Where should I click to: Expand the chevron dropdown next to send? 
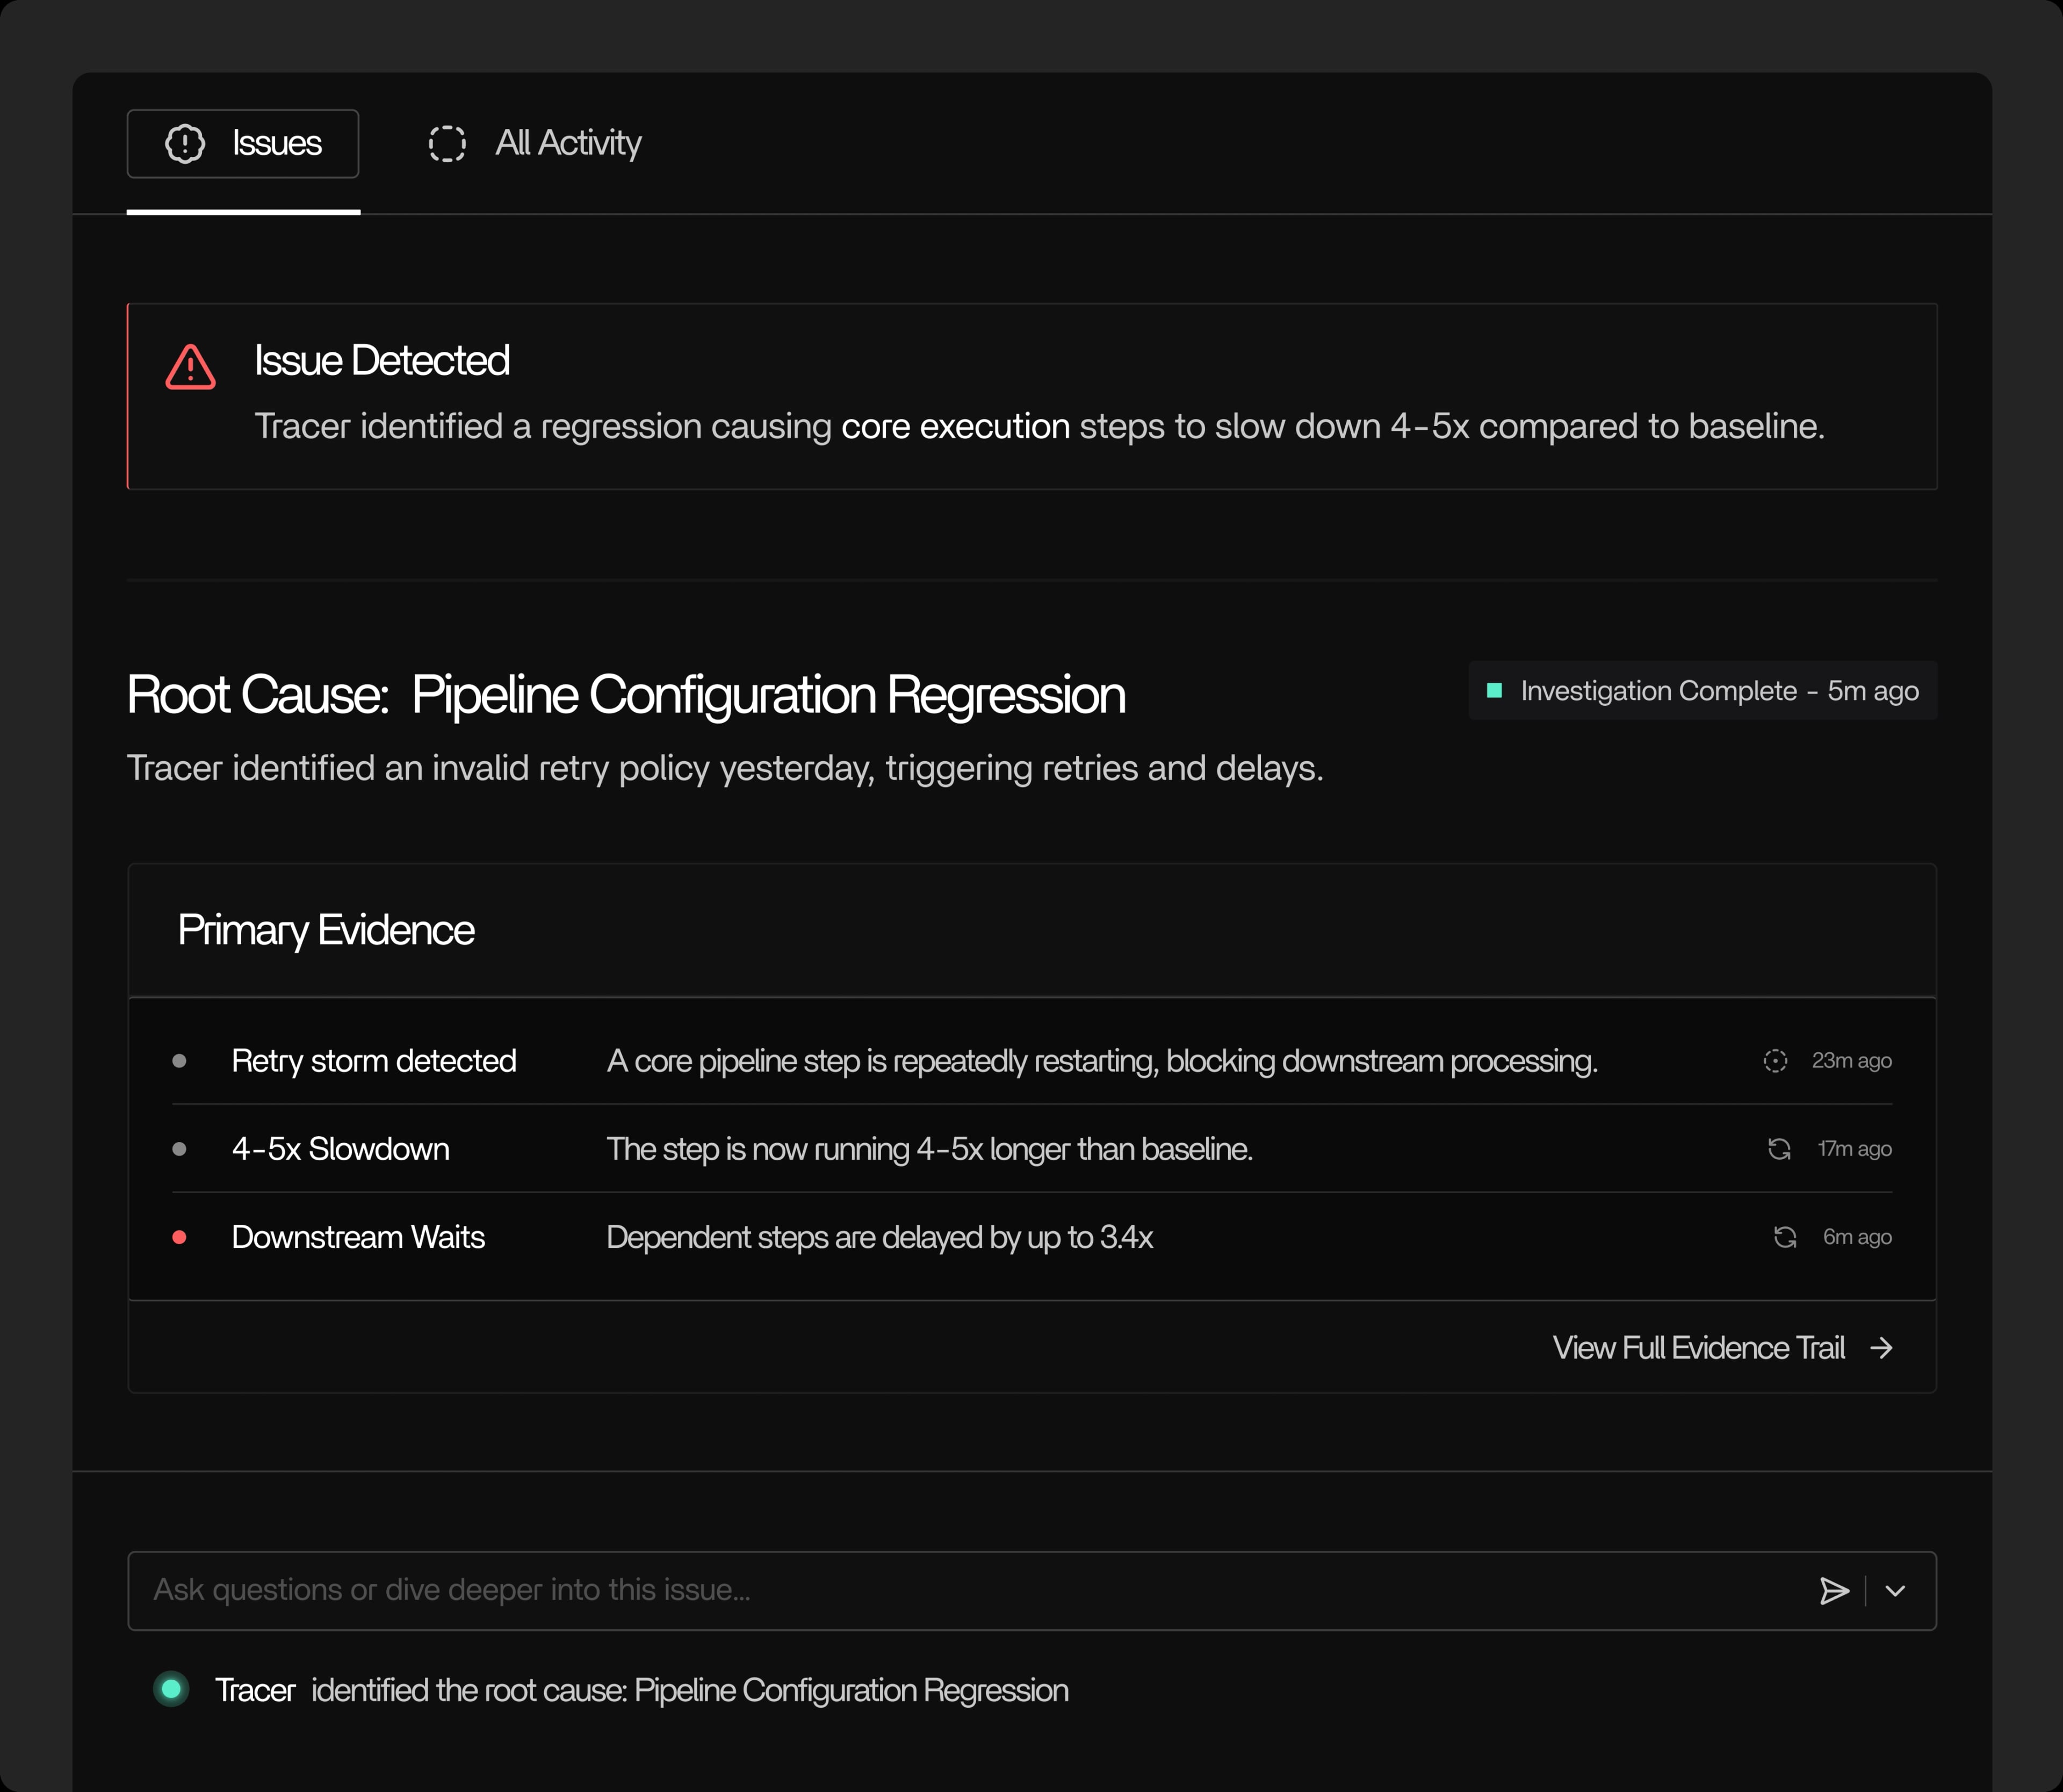[x=1895, y=1591]
